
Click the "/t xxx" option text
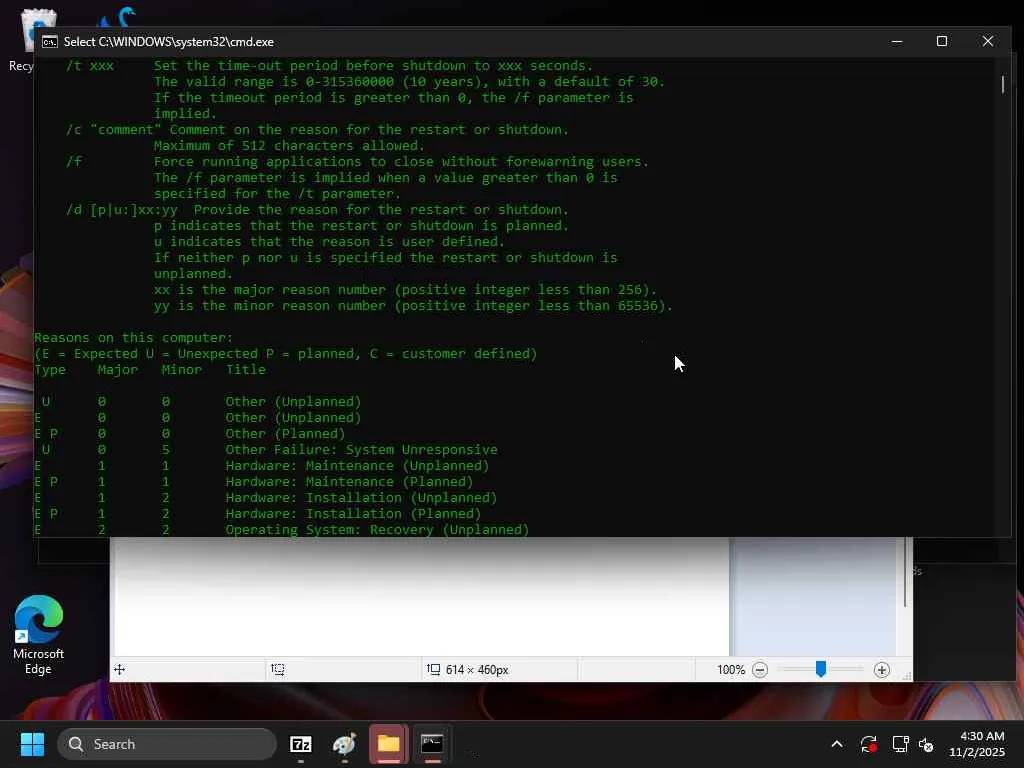pyautogui.click(x=90, y=66)
